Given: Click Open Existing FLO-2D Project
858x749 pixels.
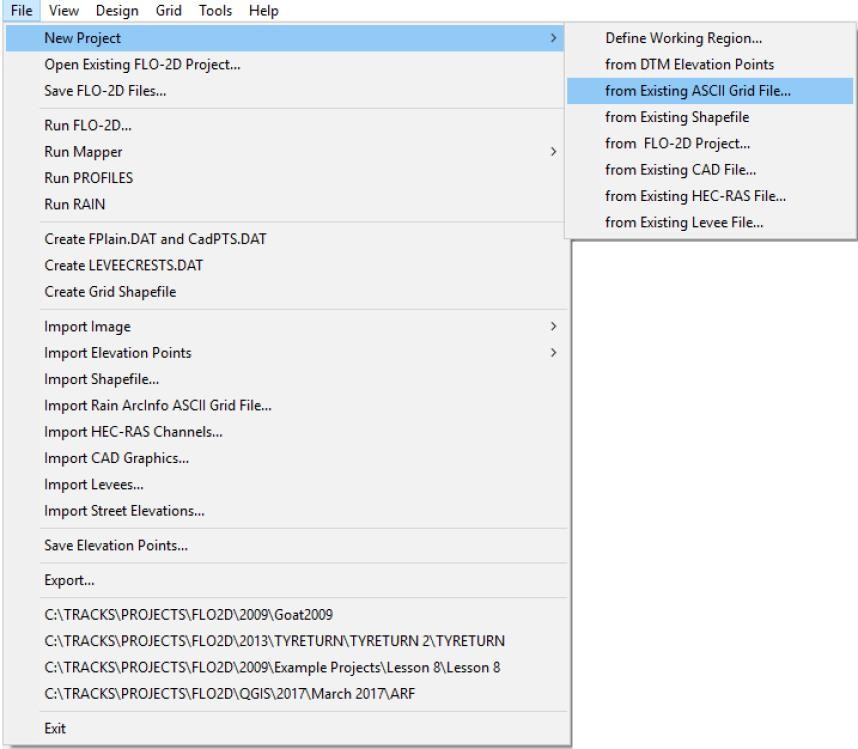Looking at the screenshot, I should (x=142, y=65).
